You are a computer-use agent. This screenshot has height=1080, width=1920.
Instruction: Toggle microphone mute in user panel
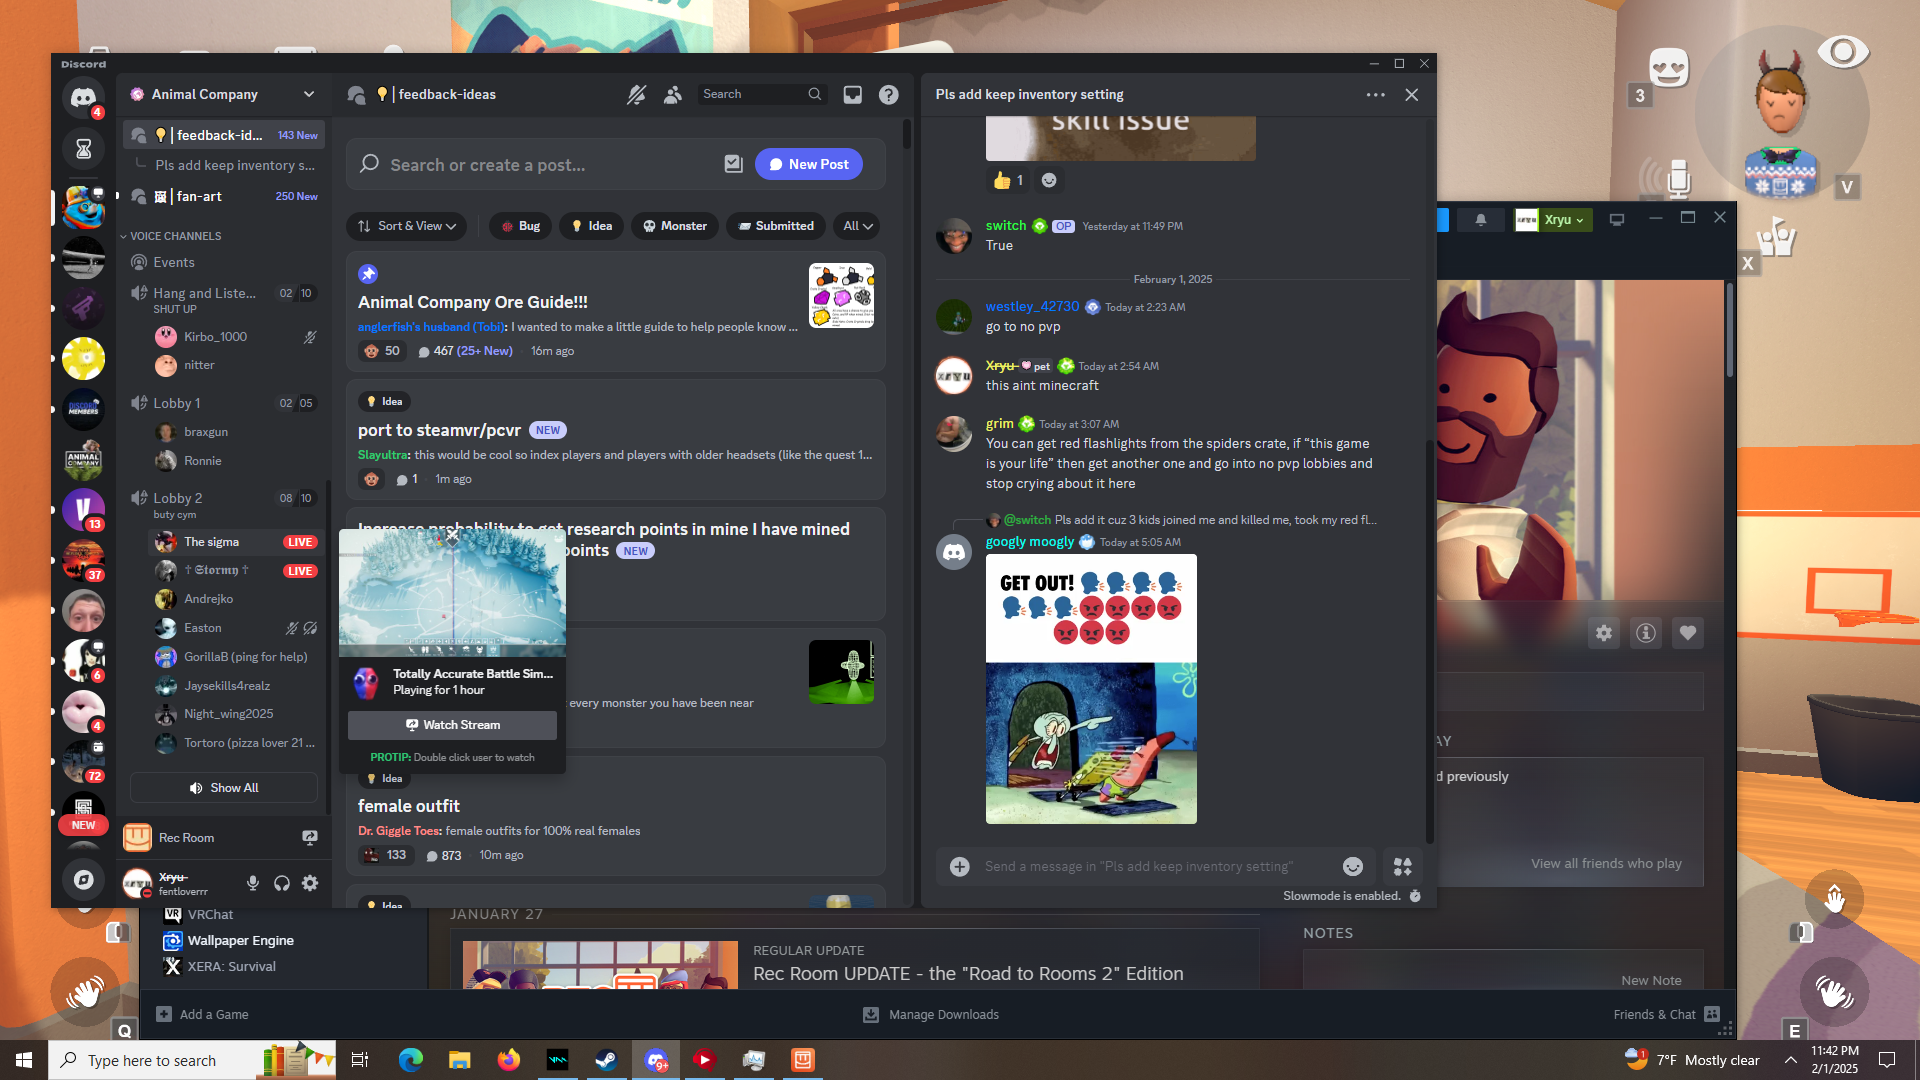pyautogui.click(x=253, y=883)
